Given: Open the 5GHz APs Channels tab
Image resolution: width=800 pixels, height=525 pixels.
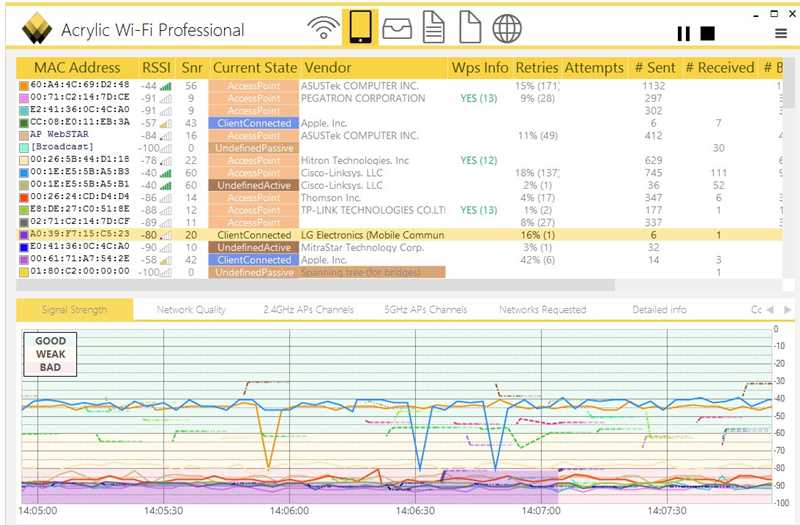Looking at the screenshot, I should (x=426, y=310).
